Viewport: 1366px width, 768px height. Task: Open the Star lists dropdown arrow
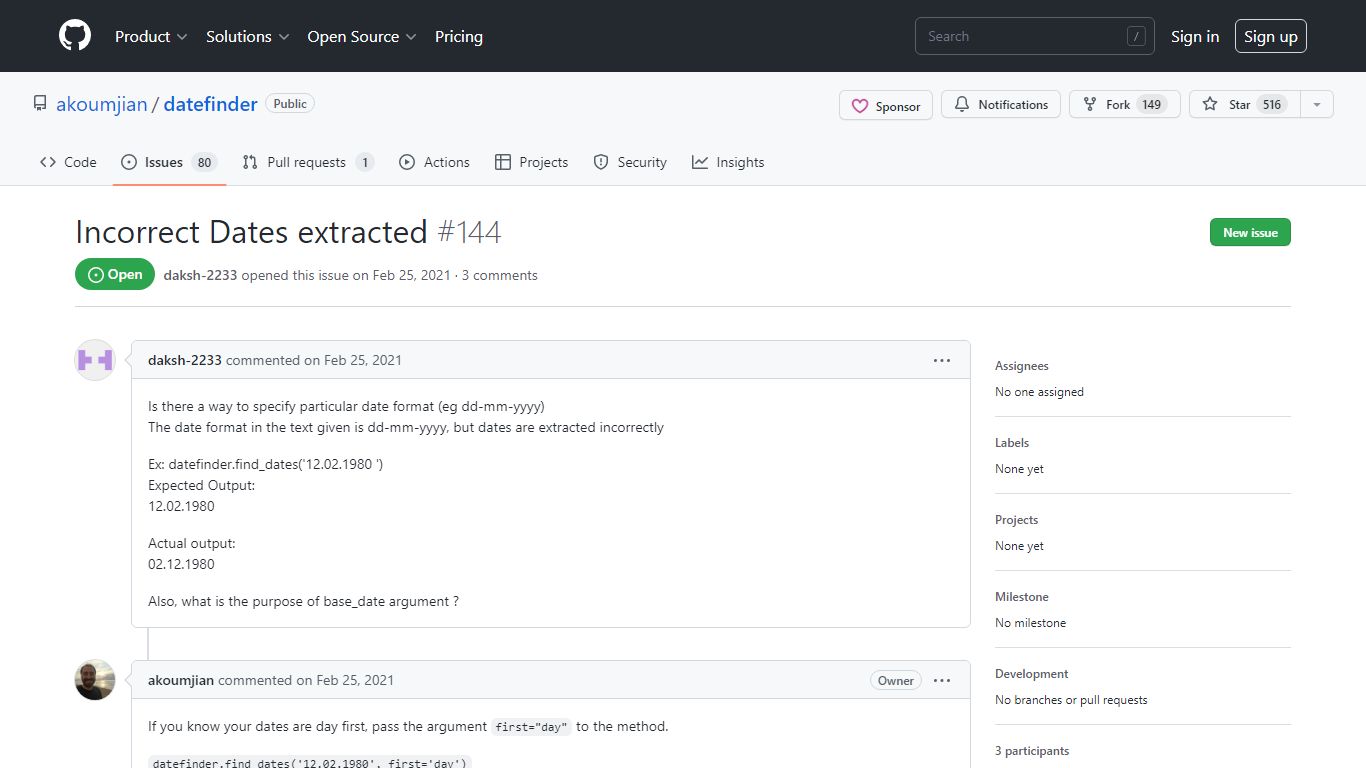[1317, 104]
